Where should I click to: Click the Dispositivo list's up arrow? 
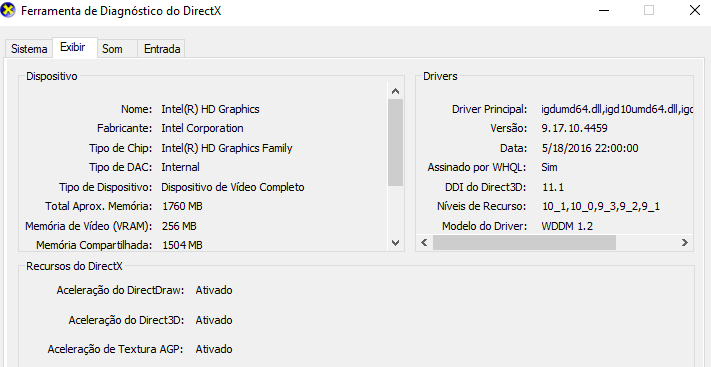coord(395,92)
